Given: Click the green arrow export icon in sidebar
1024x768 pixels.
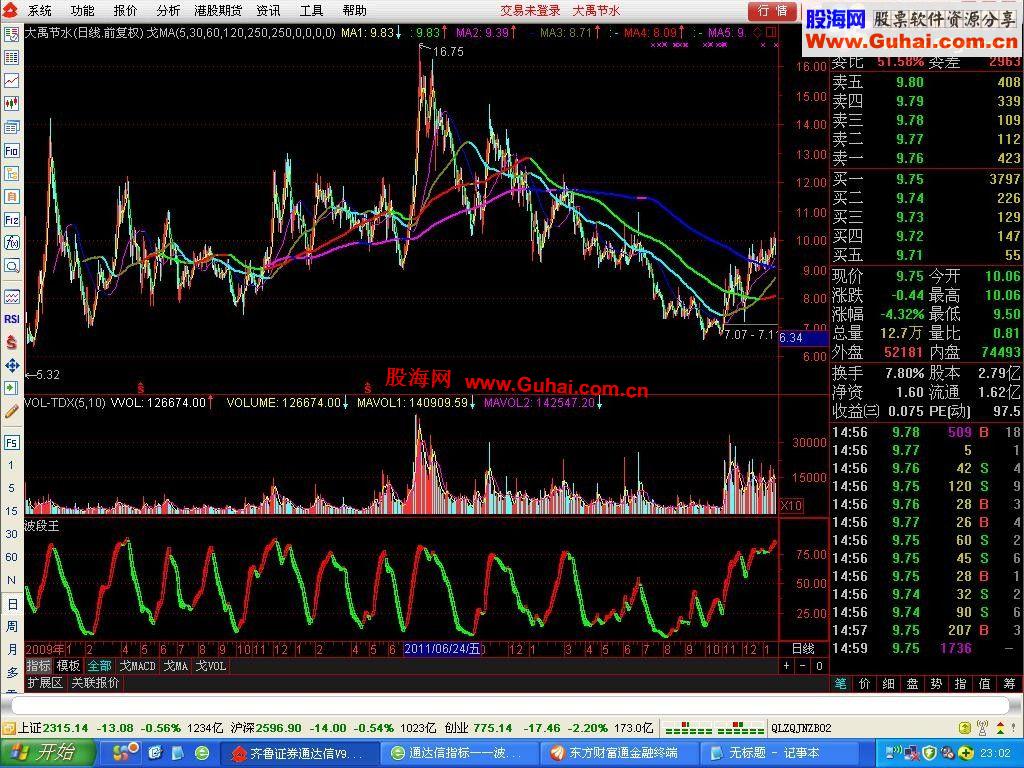Looking at the screenshot, I should coord(11,388).
